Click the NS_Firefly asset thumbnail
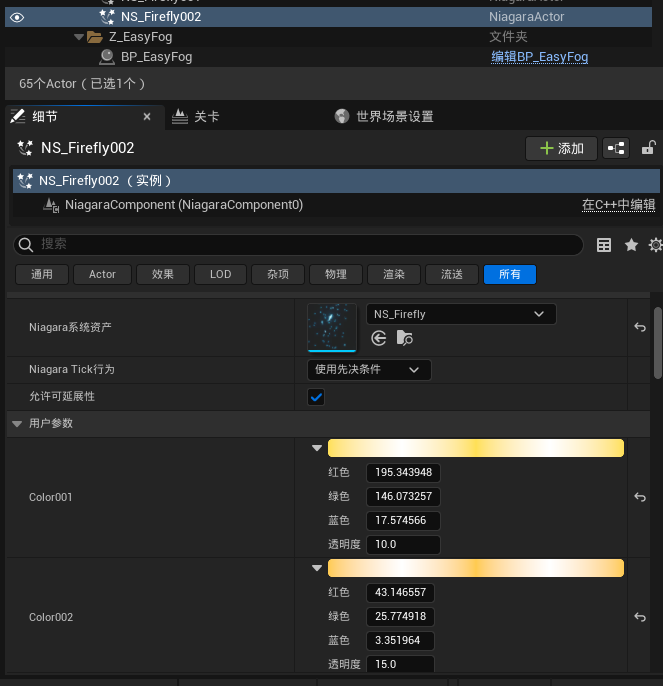This screenshot has height=686, width=663. [332, 327]
